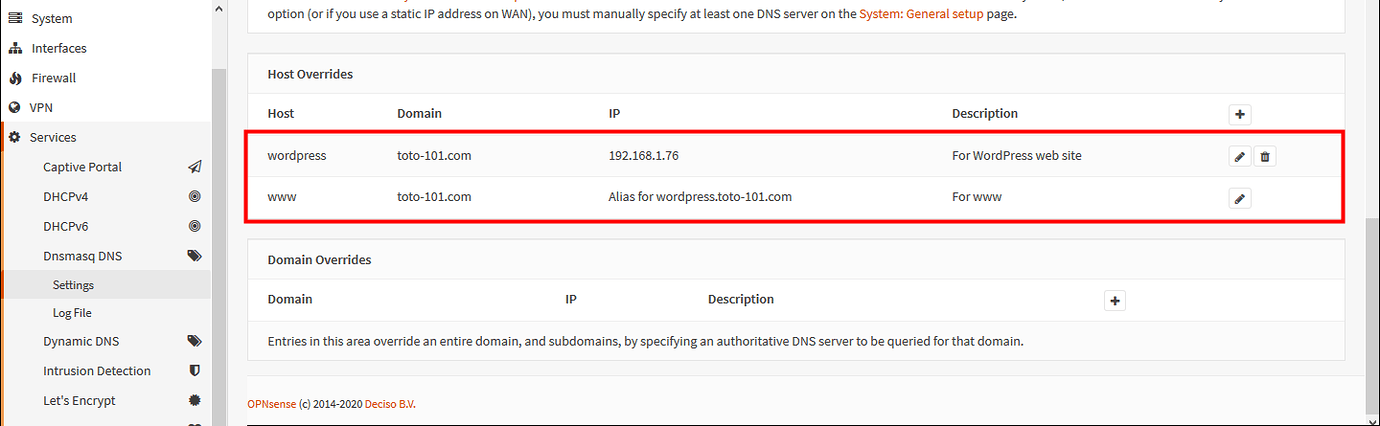Click the add Host Override plus button
The width and height of the screenshot is (1380, 426).
(1240, 114)
